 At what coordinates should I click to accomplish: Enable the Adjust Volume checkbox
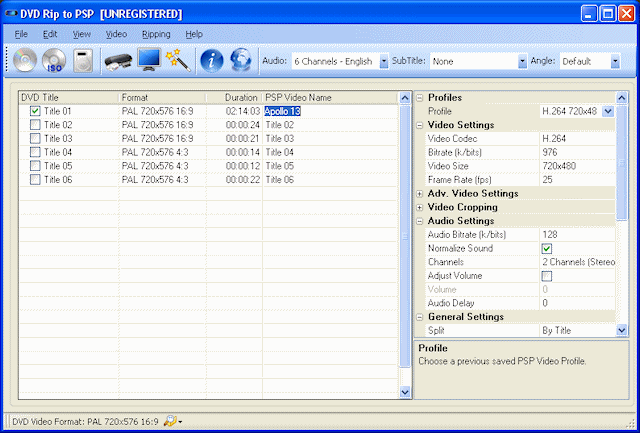click(x=547, y=276)
